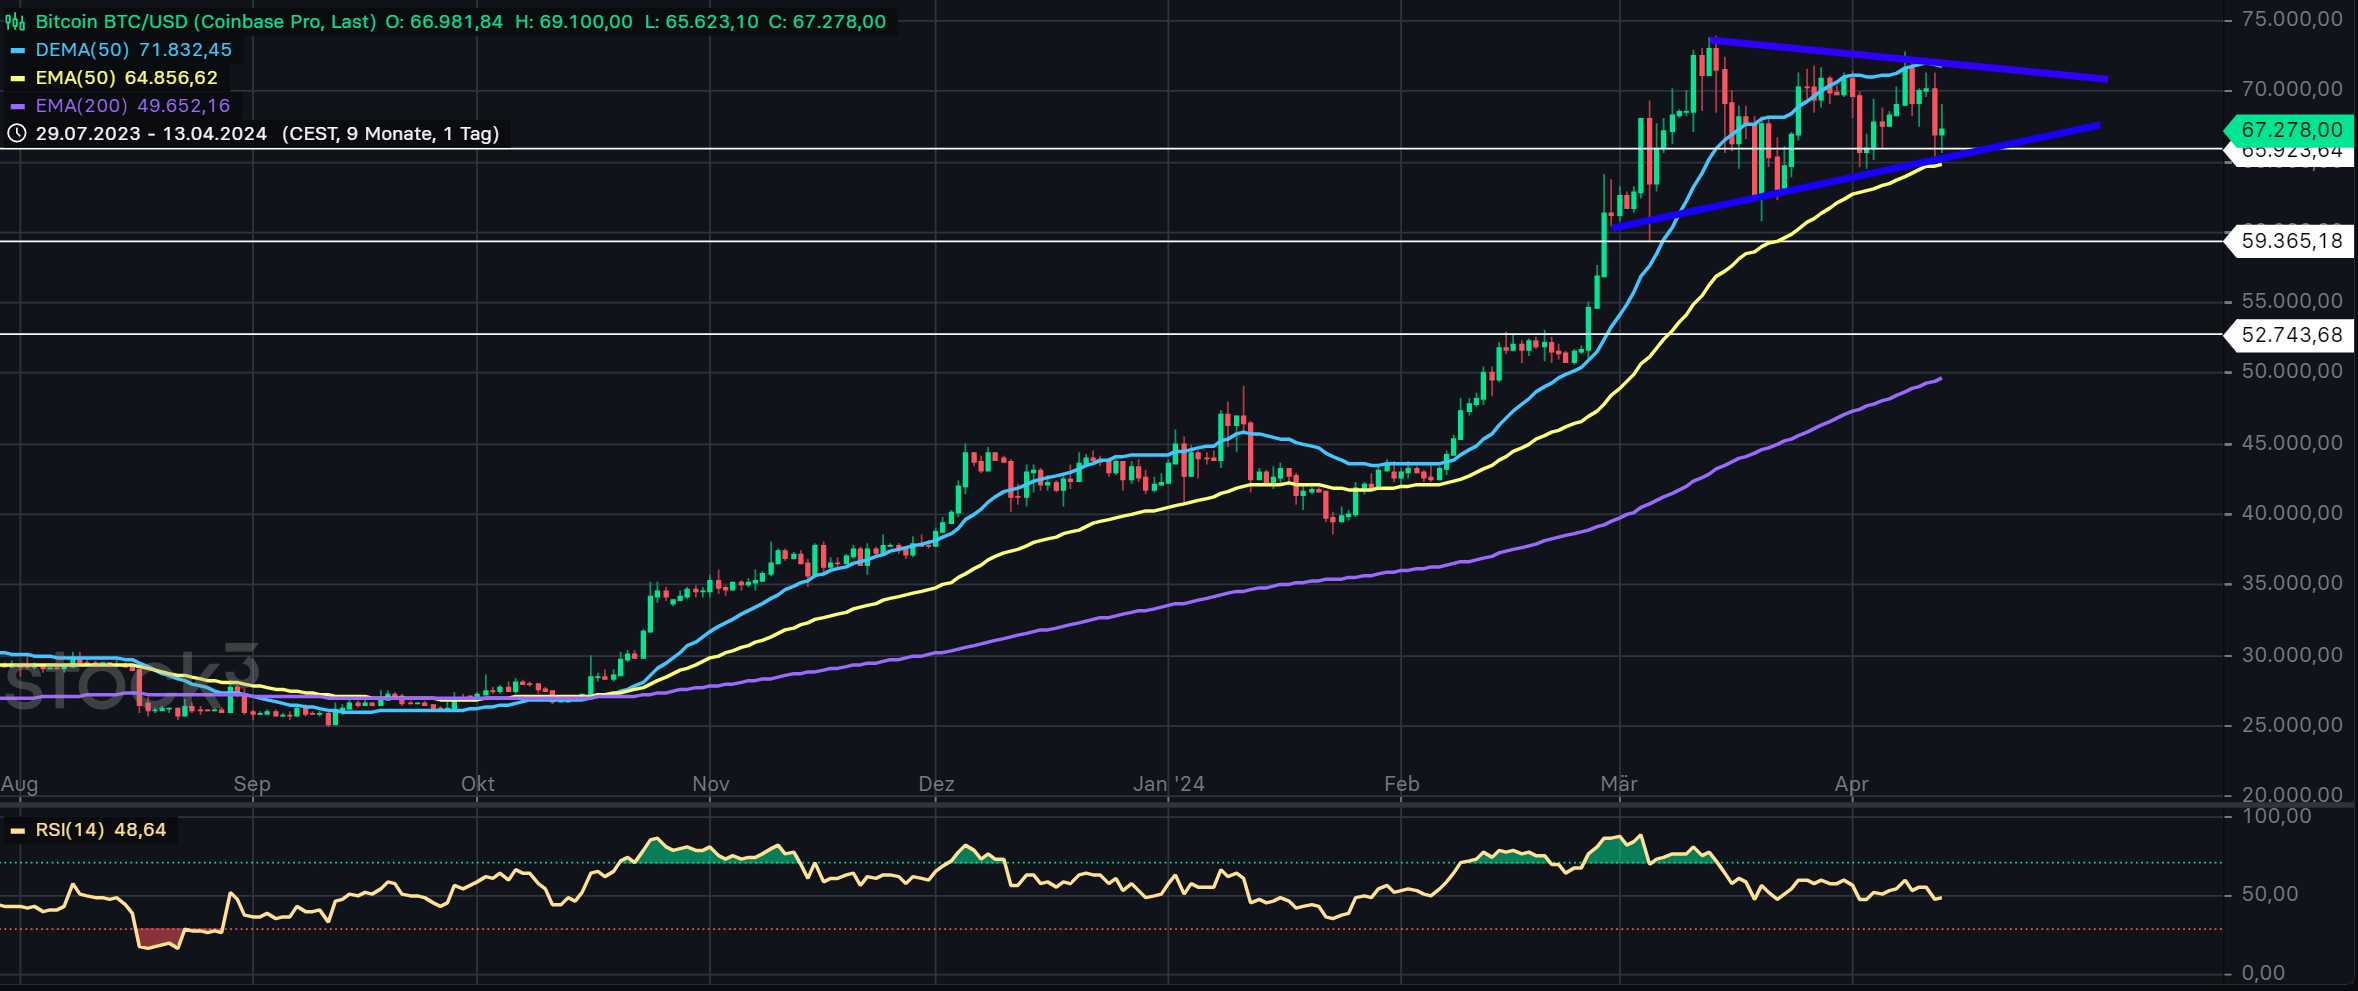Click the clock icon next to the date range
Image resolution: width=2358 pixels, height=991 pixels.
tap(16, 133)
